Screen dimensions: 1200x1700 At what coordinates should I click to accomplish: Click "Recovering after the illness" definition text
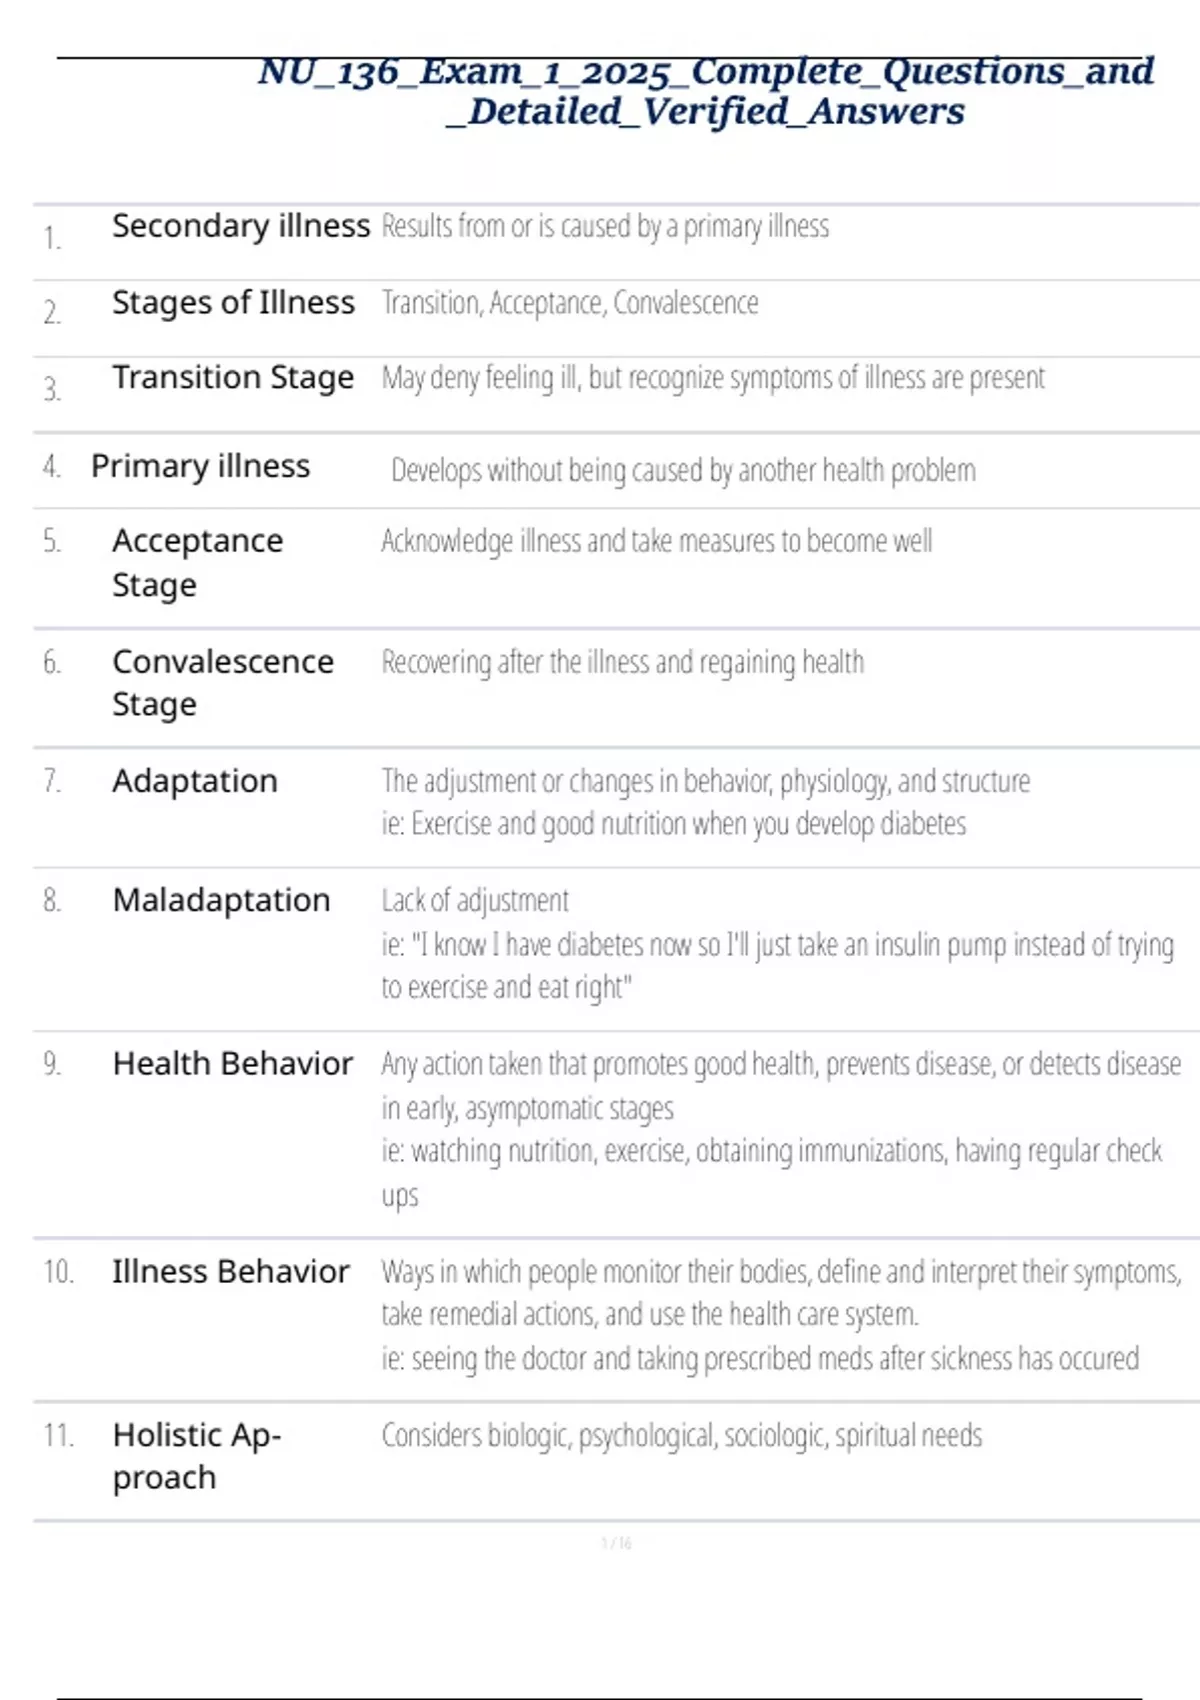click(622, 662)
